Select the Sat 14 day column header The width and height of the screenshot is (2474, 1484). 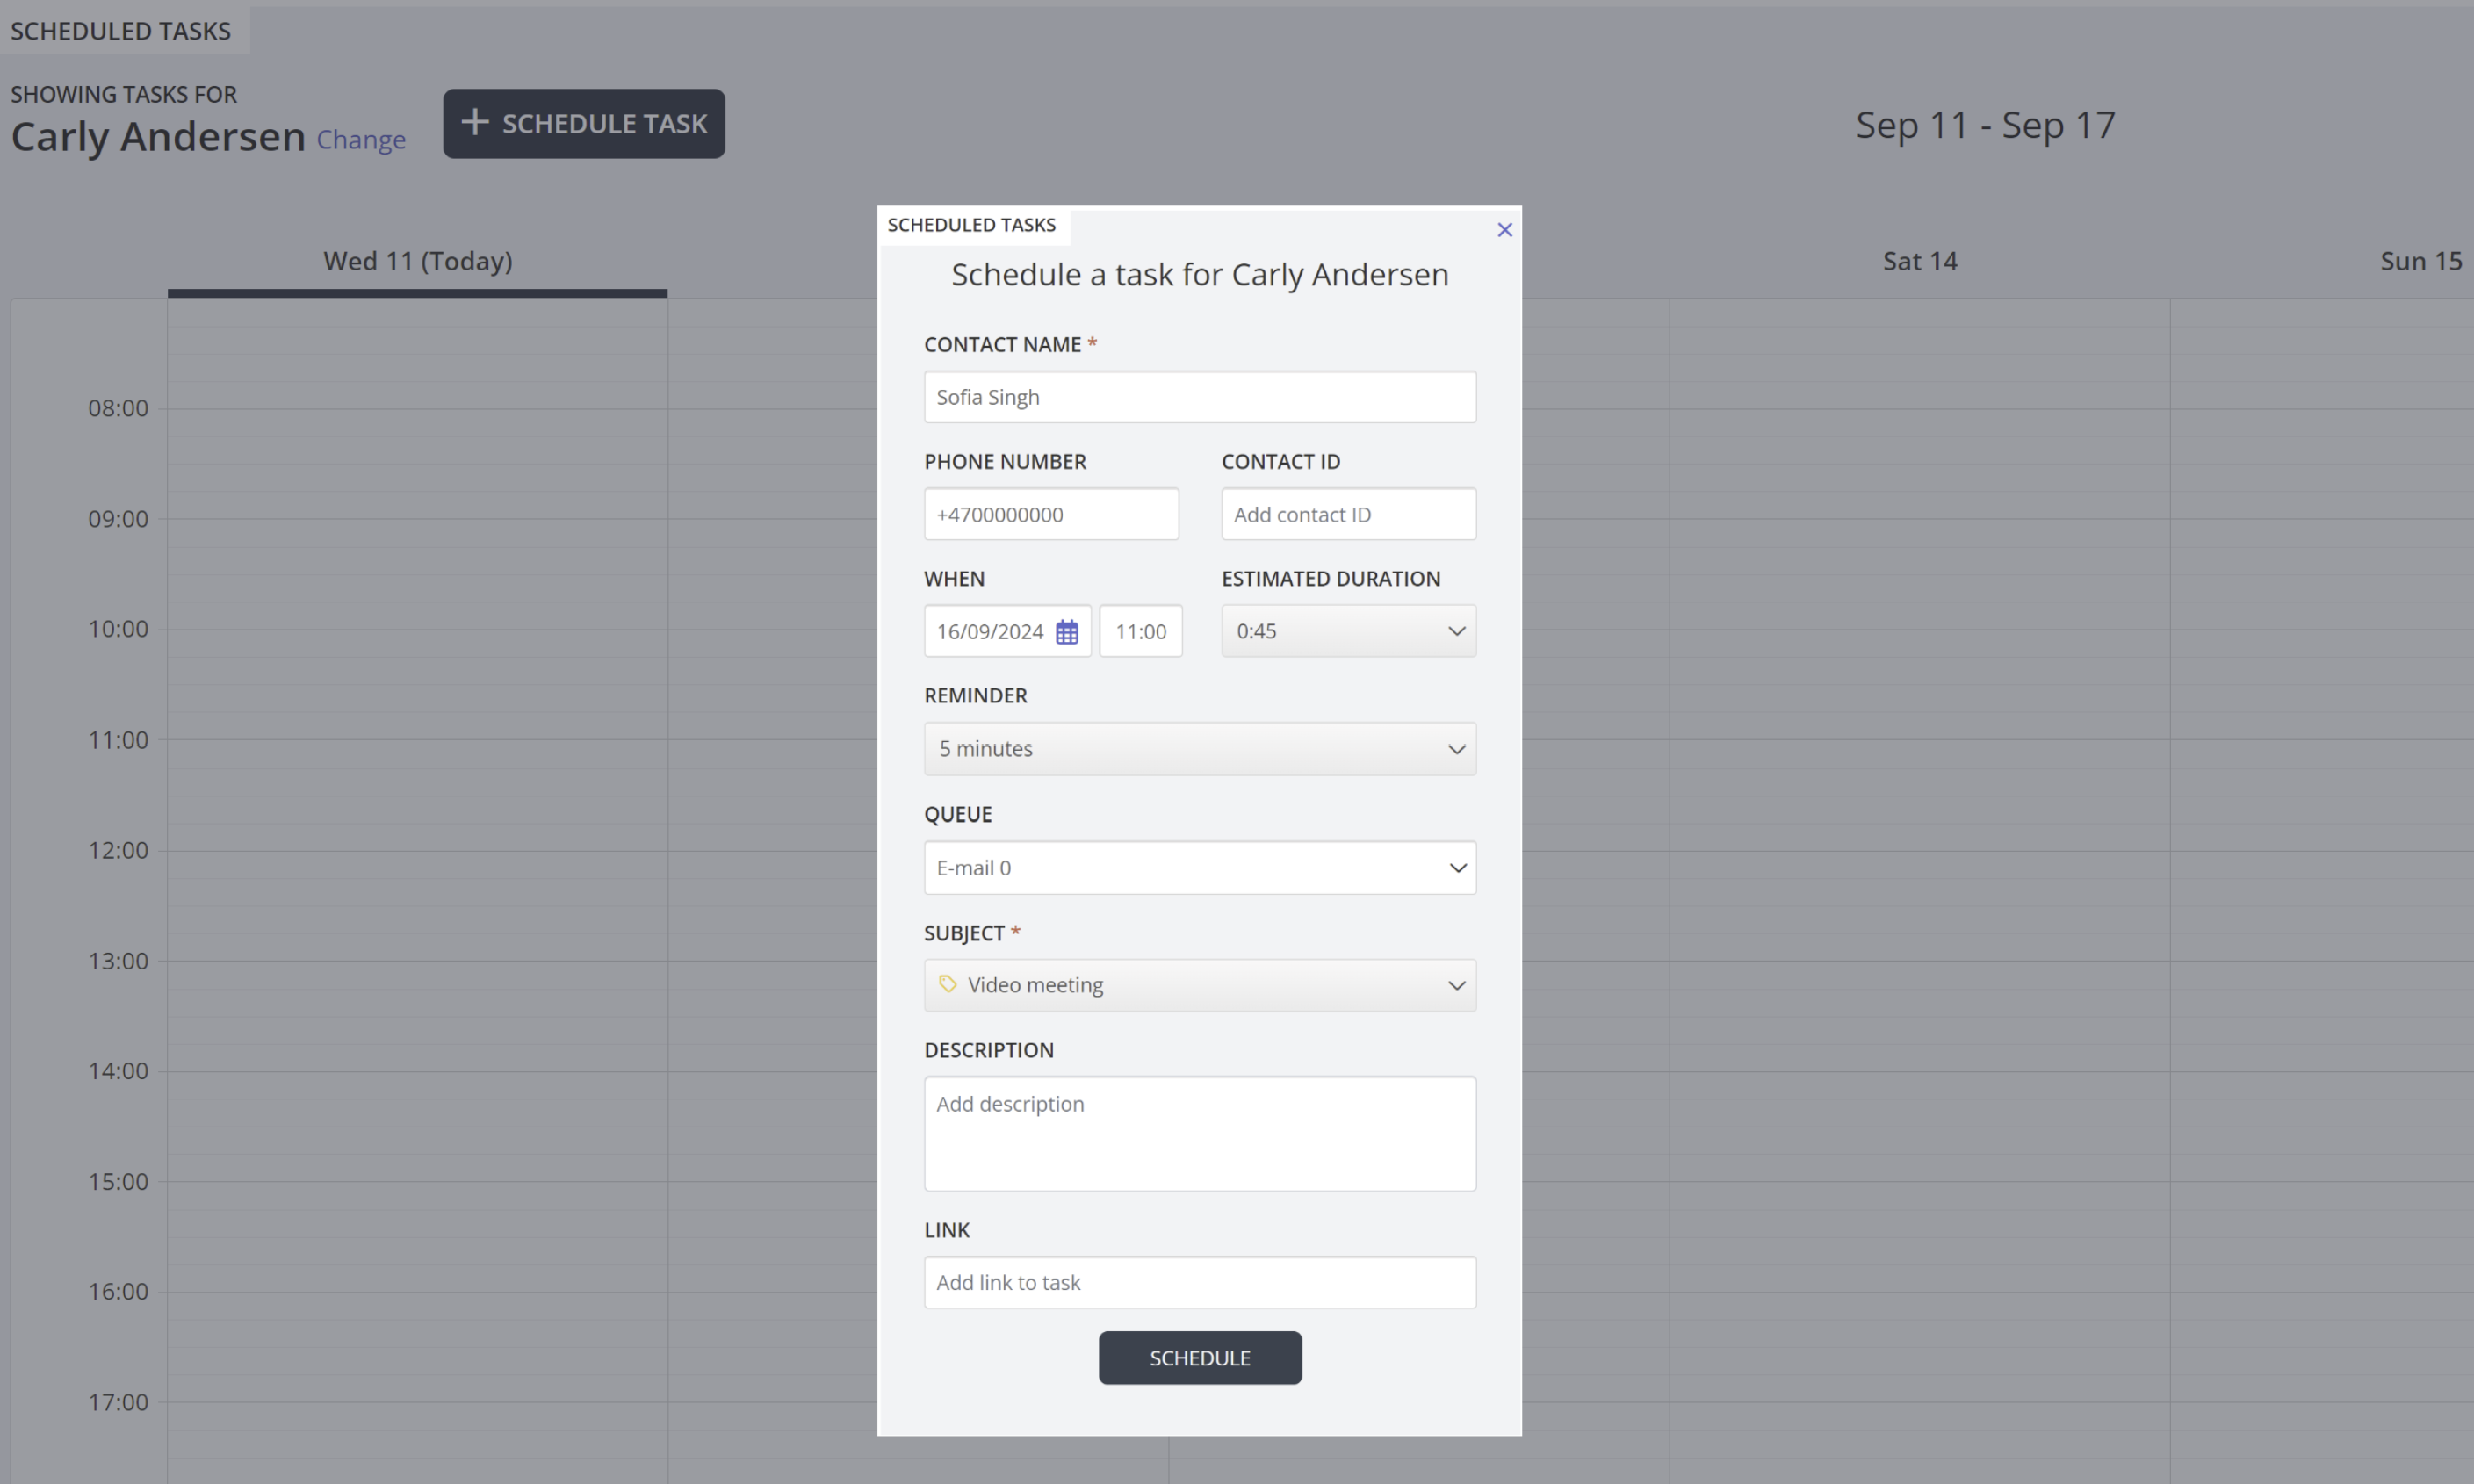tap(1919, 262)
